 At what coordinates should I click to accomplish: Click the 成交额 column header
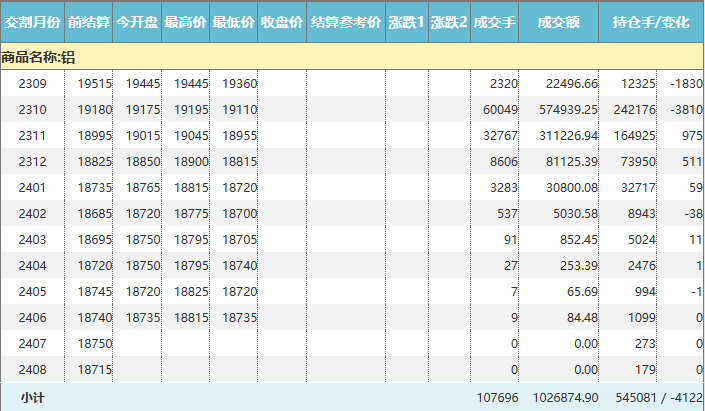pyautogui.click(x=558, y=21)
